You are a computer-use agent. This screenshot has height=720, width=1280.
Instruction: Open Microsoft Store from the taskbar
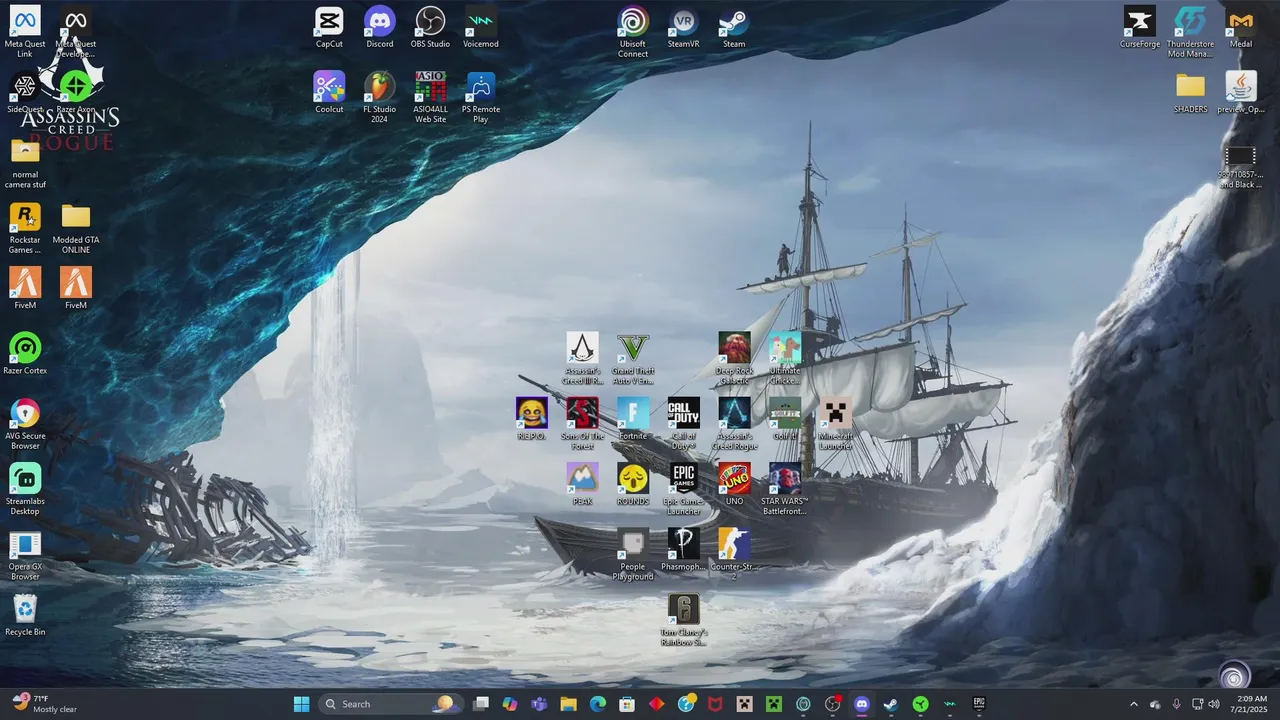click(627, 704)
